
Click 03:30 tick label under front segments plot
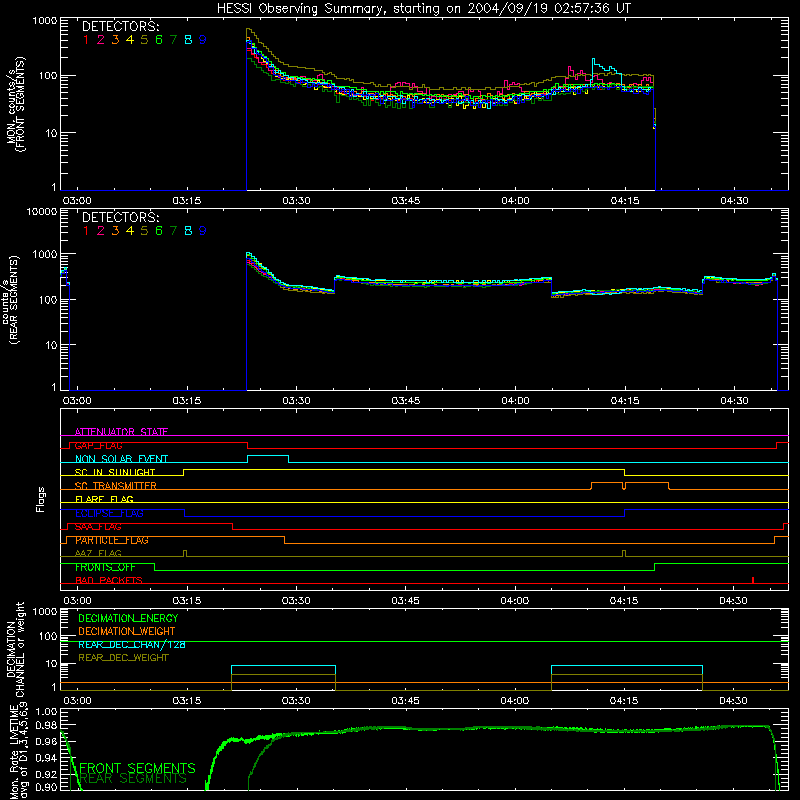click(296, 201)
